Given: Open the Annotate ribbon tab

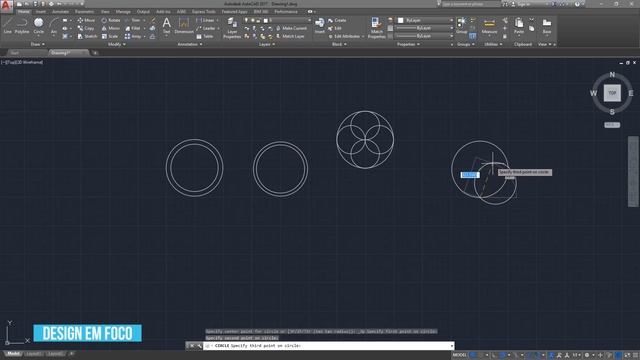Looking at the screenshot, I should tap(60, 12).
